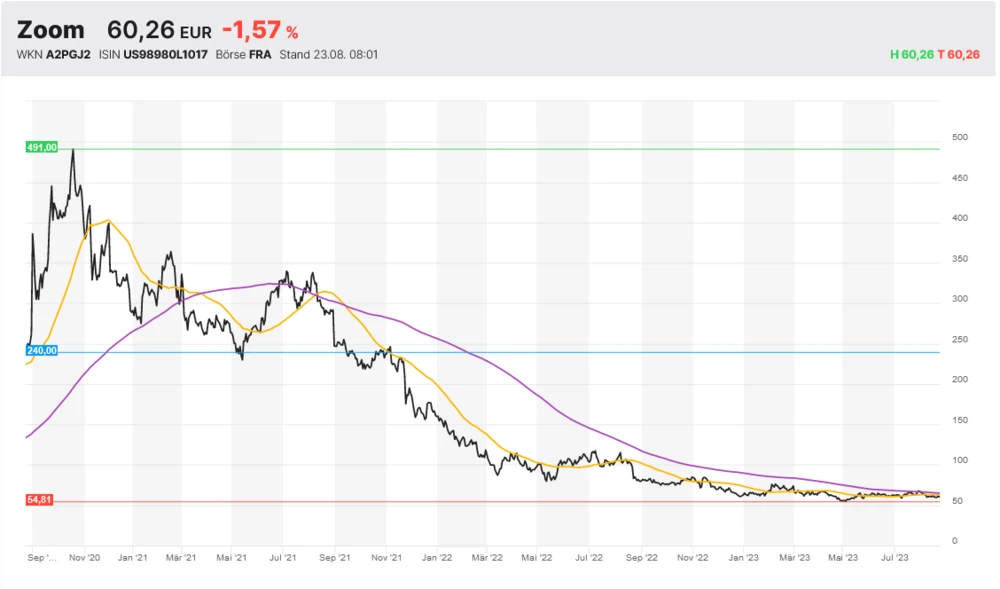Click the Jan '22 date on the time axis
This screenshot has height=589, width=1000.
[436, 556]
